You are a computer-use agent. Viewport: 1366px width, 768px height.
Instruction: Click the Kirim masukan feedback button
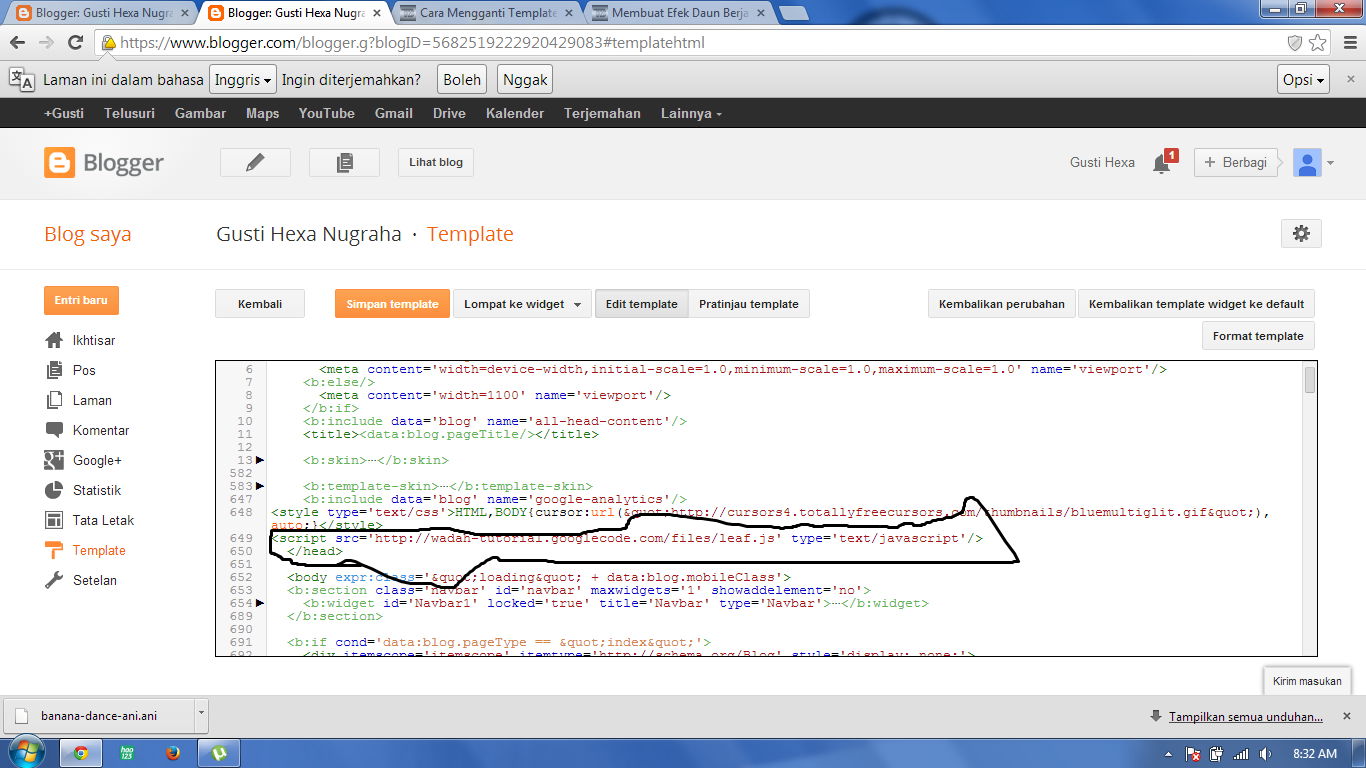point(1307,681)
